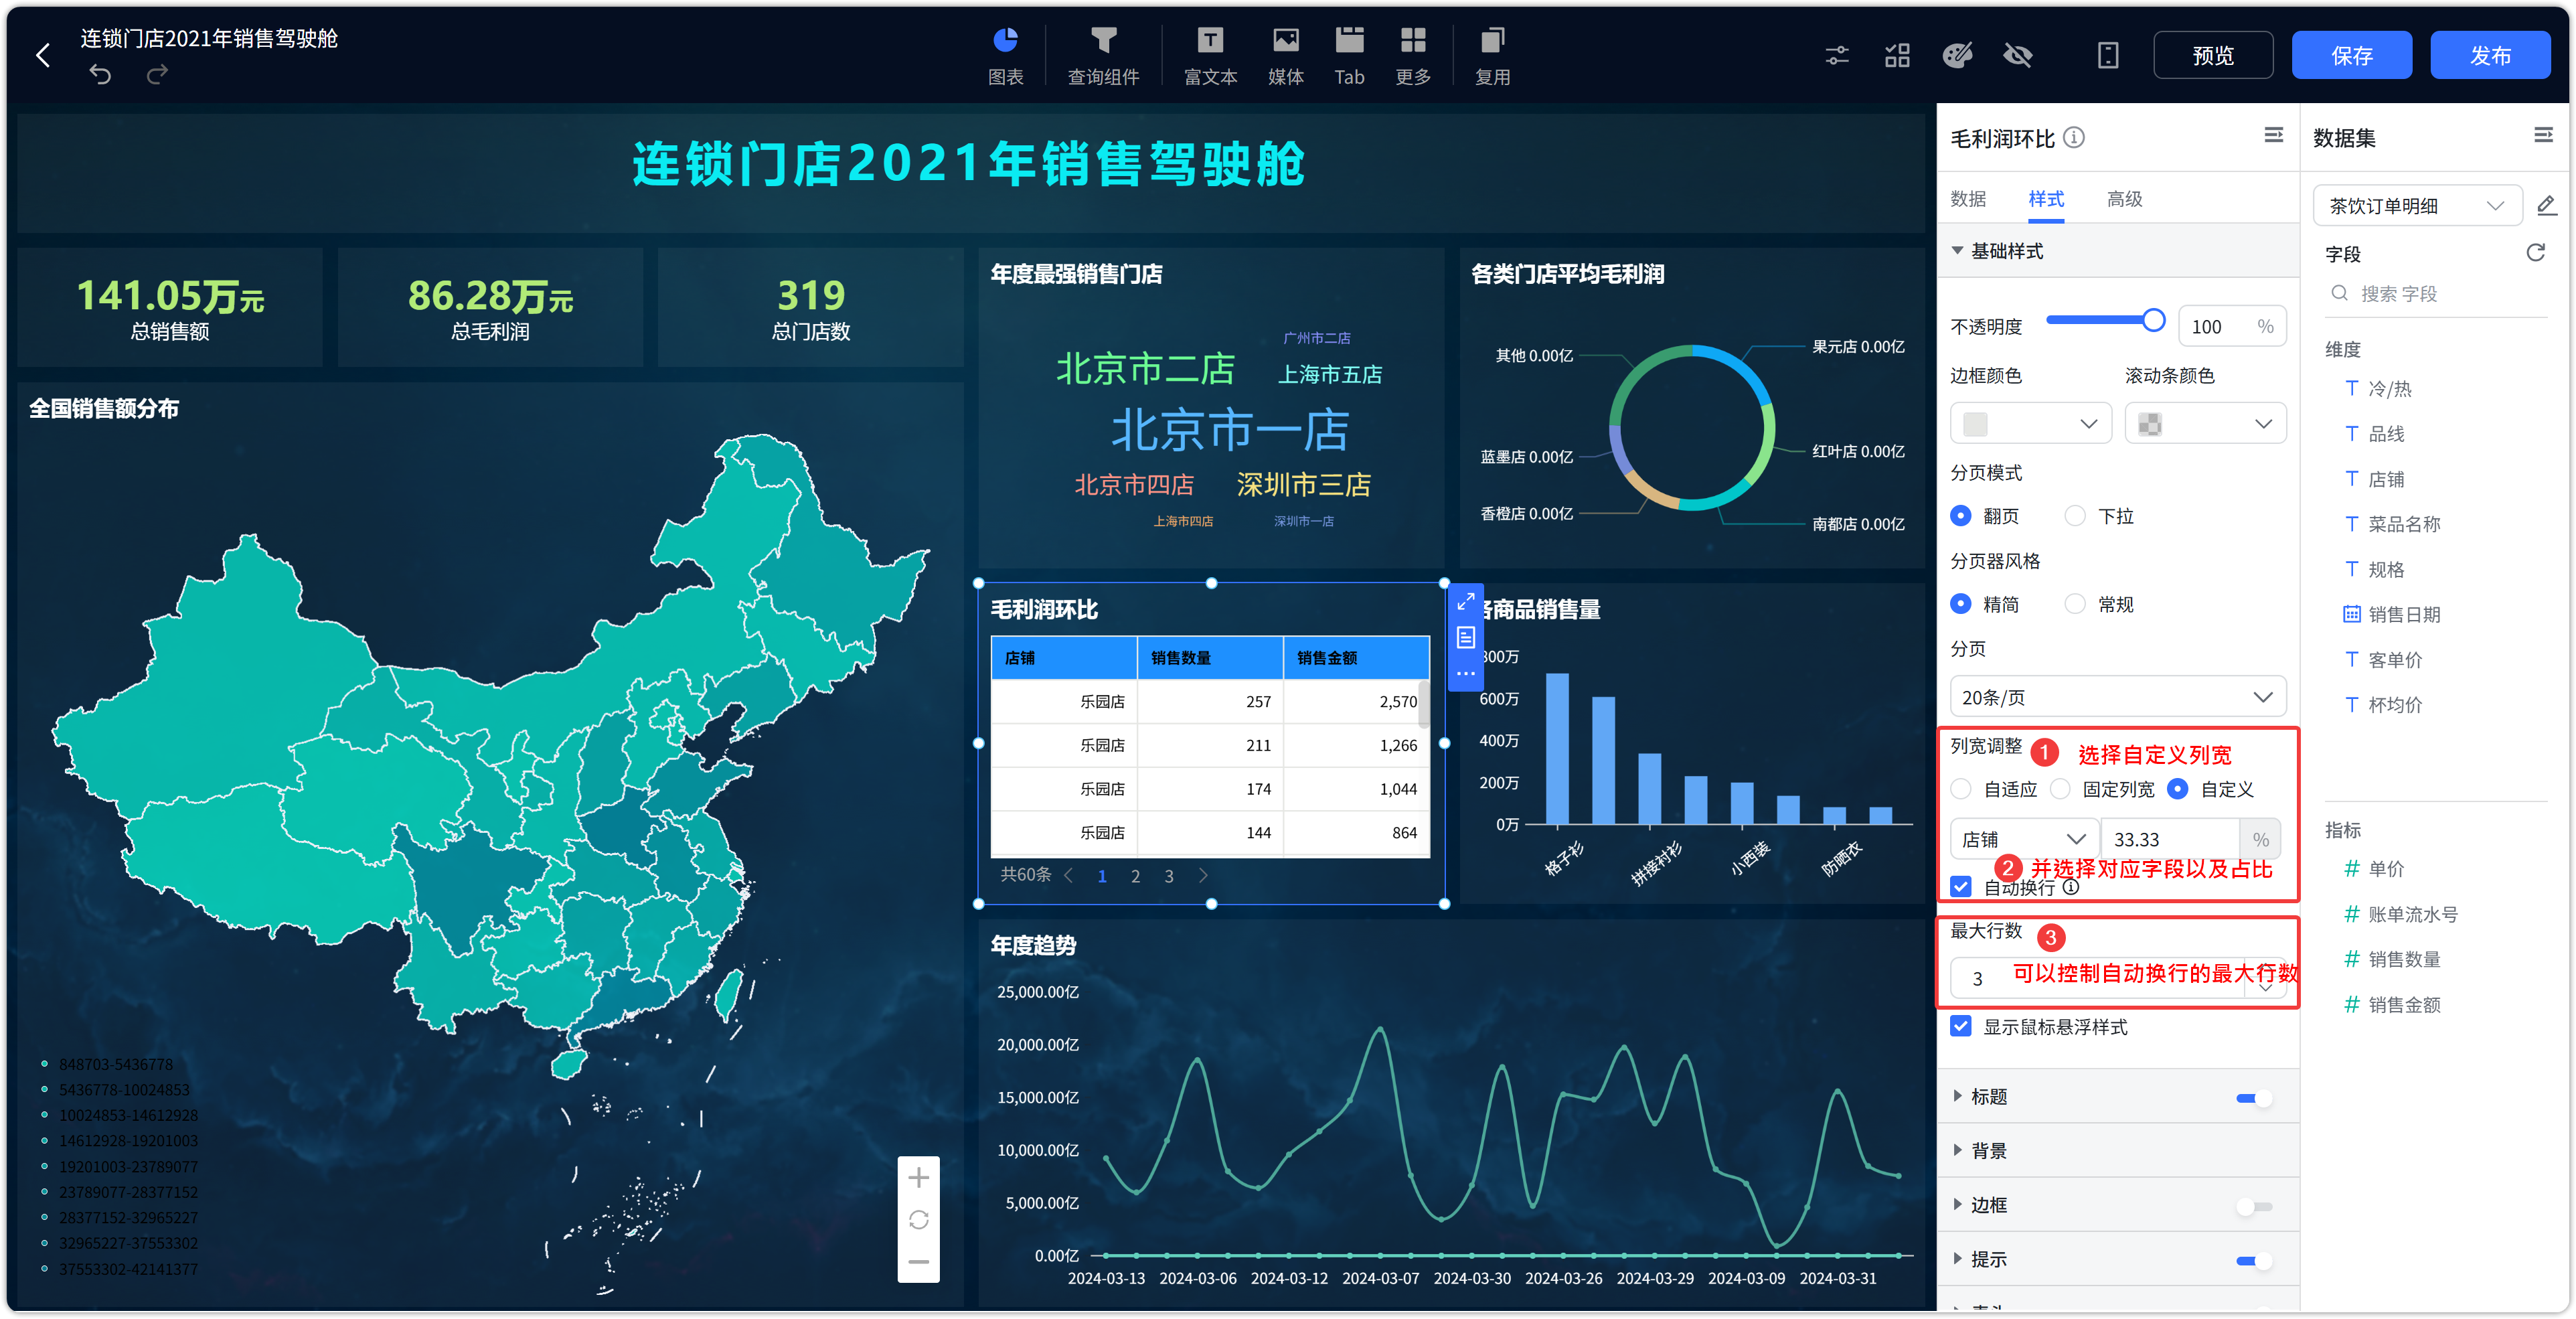Reset the map view refresh icon

(x=918, y=1220)
